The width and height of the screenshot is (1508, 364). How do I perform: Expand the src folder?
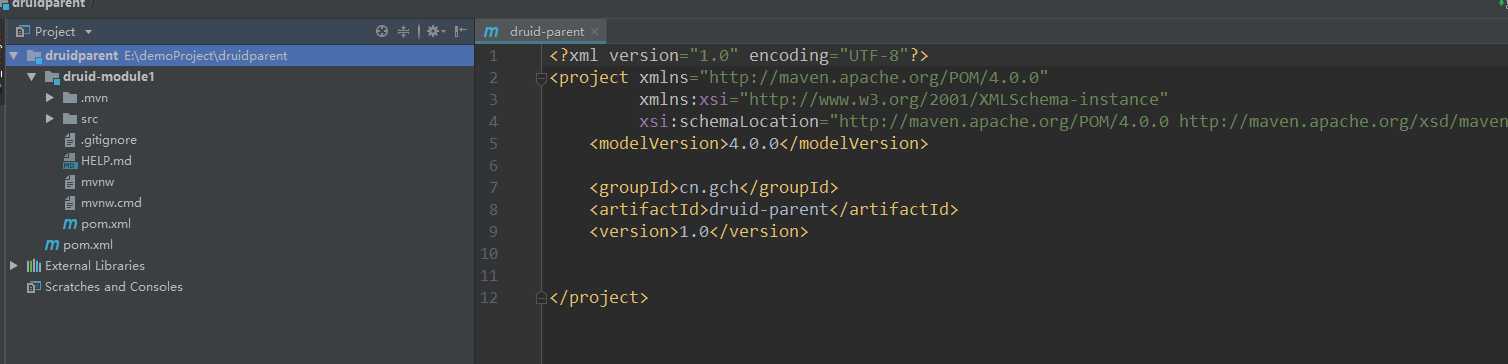pyautogui.click(x=50, y=119)
